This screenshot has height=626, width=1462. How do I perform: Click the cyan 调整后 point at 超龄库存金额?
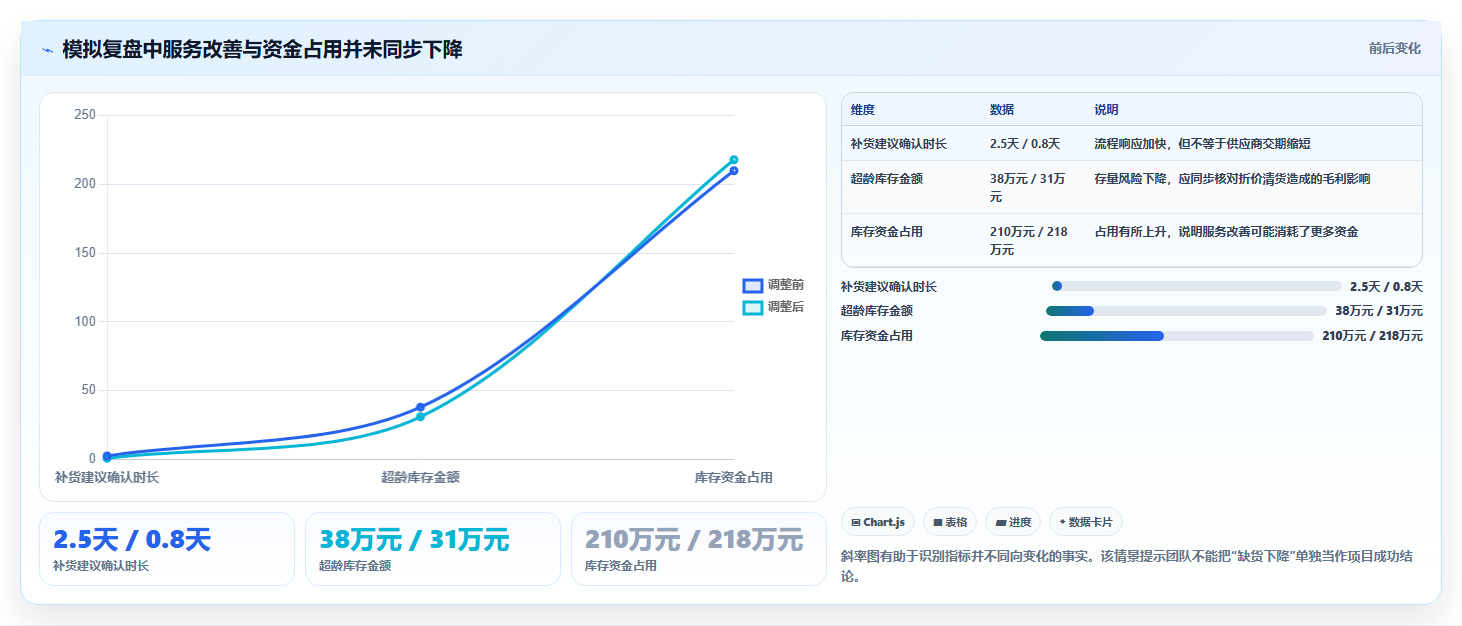click(420, 417)
